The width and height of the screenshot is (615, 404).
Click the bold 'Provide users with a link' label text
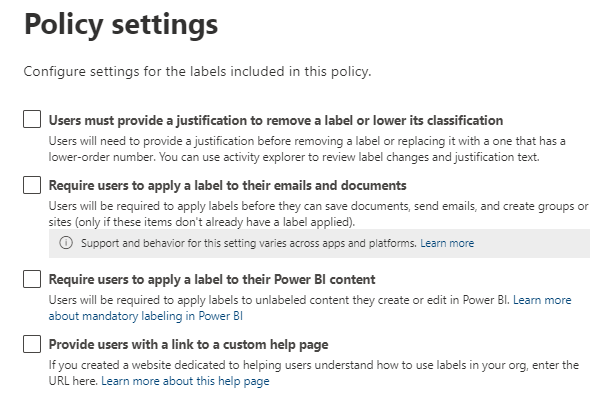point(189,345)
